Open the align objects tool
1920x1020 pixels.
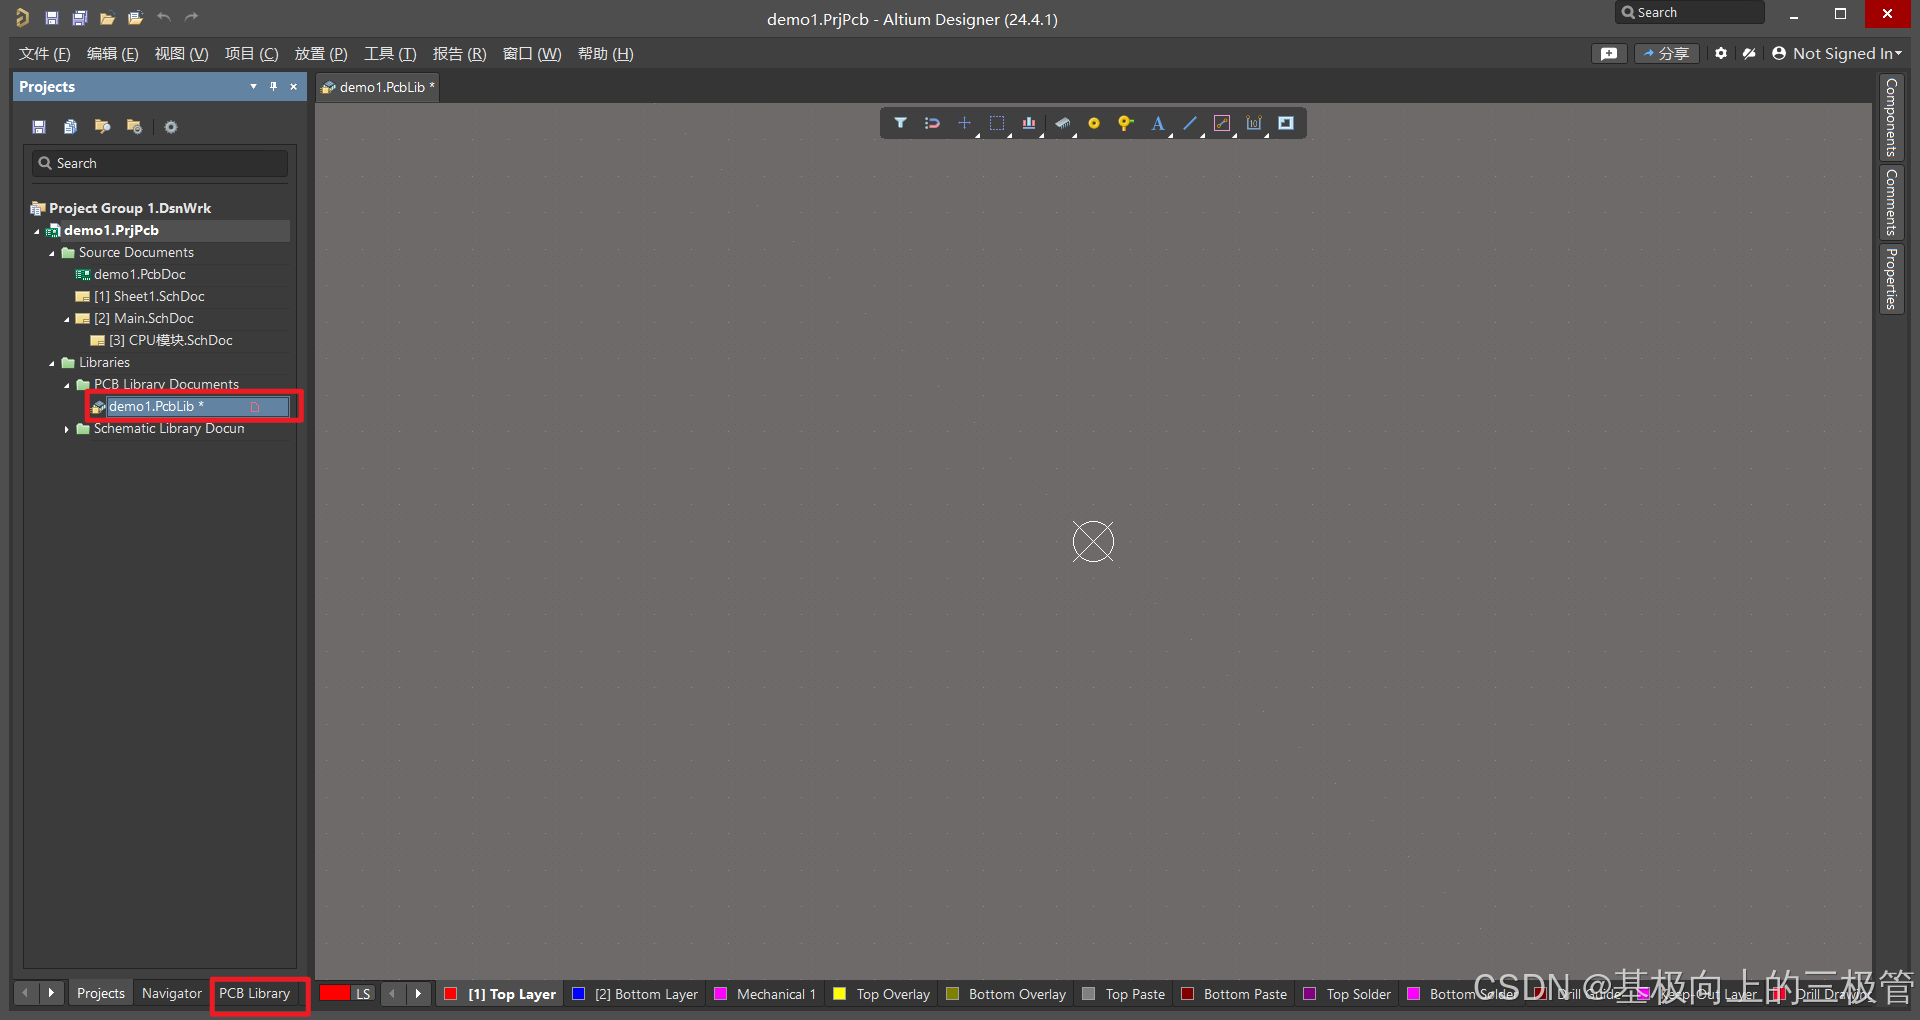pyautogui.click(x=1029, y=123)
